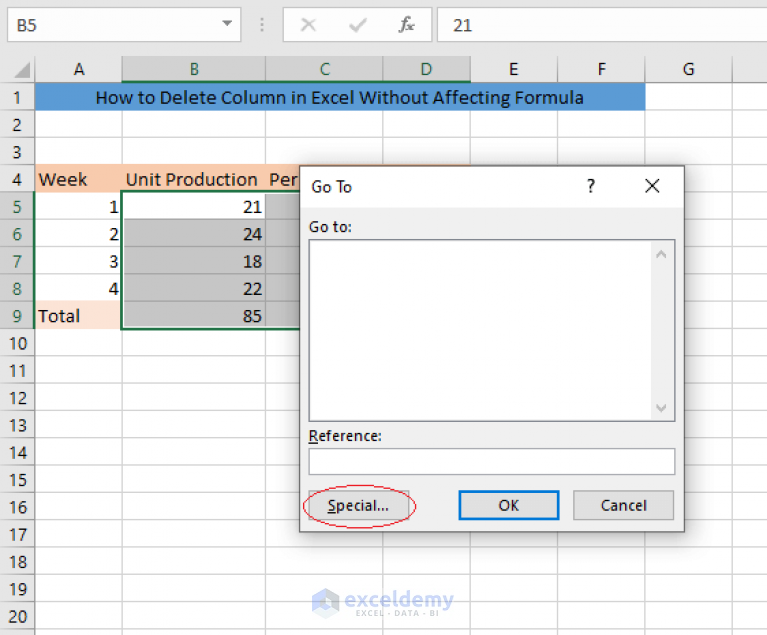
Task: Select cell B5 with value 21
Action: 194,206
